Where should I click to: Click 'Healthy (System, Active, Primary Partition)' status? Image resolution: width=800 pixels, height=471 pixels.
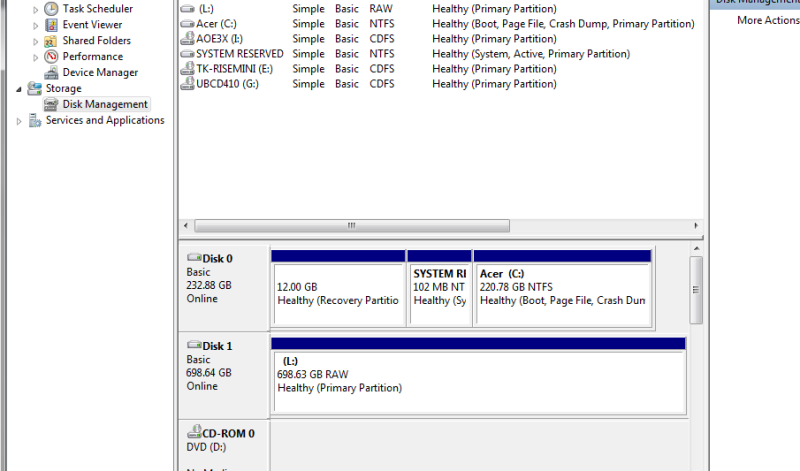point(531,54)
